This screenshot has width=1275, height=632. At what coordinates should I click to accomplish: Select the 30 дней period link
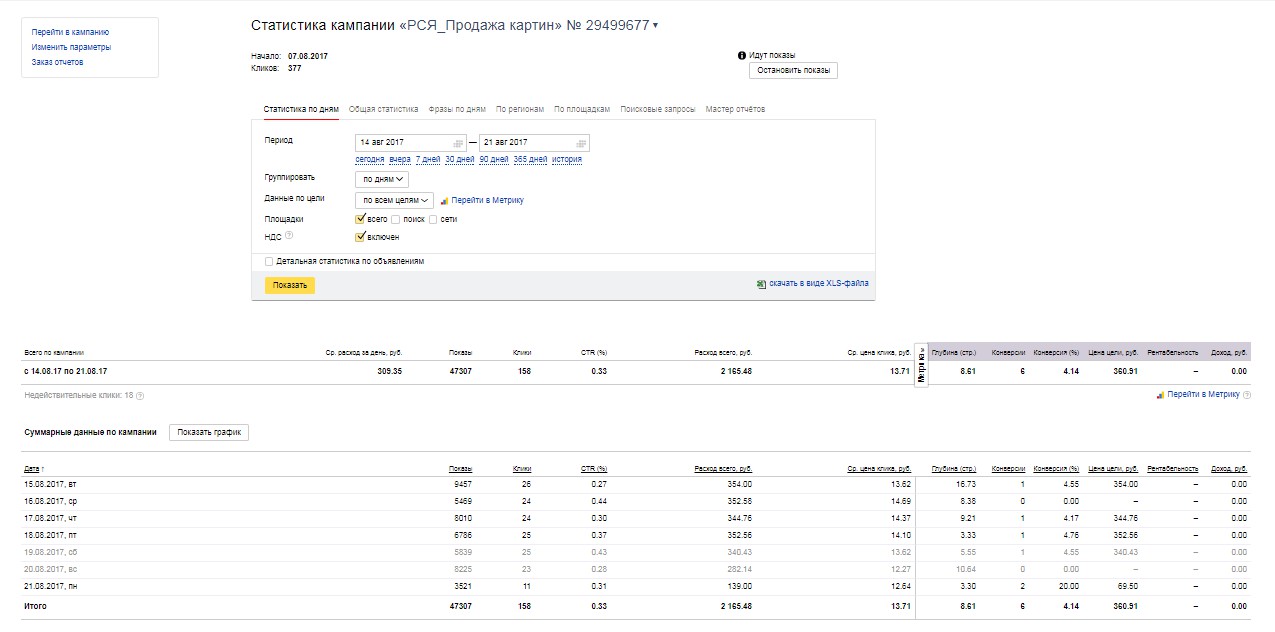[459, 159]
